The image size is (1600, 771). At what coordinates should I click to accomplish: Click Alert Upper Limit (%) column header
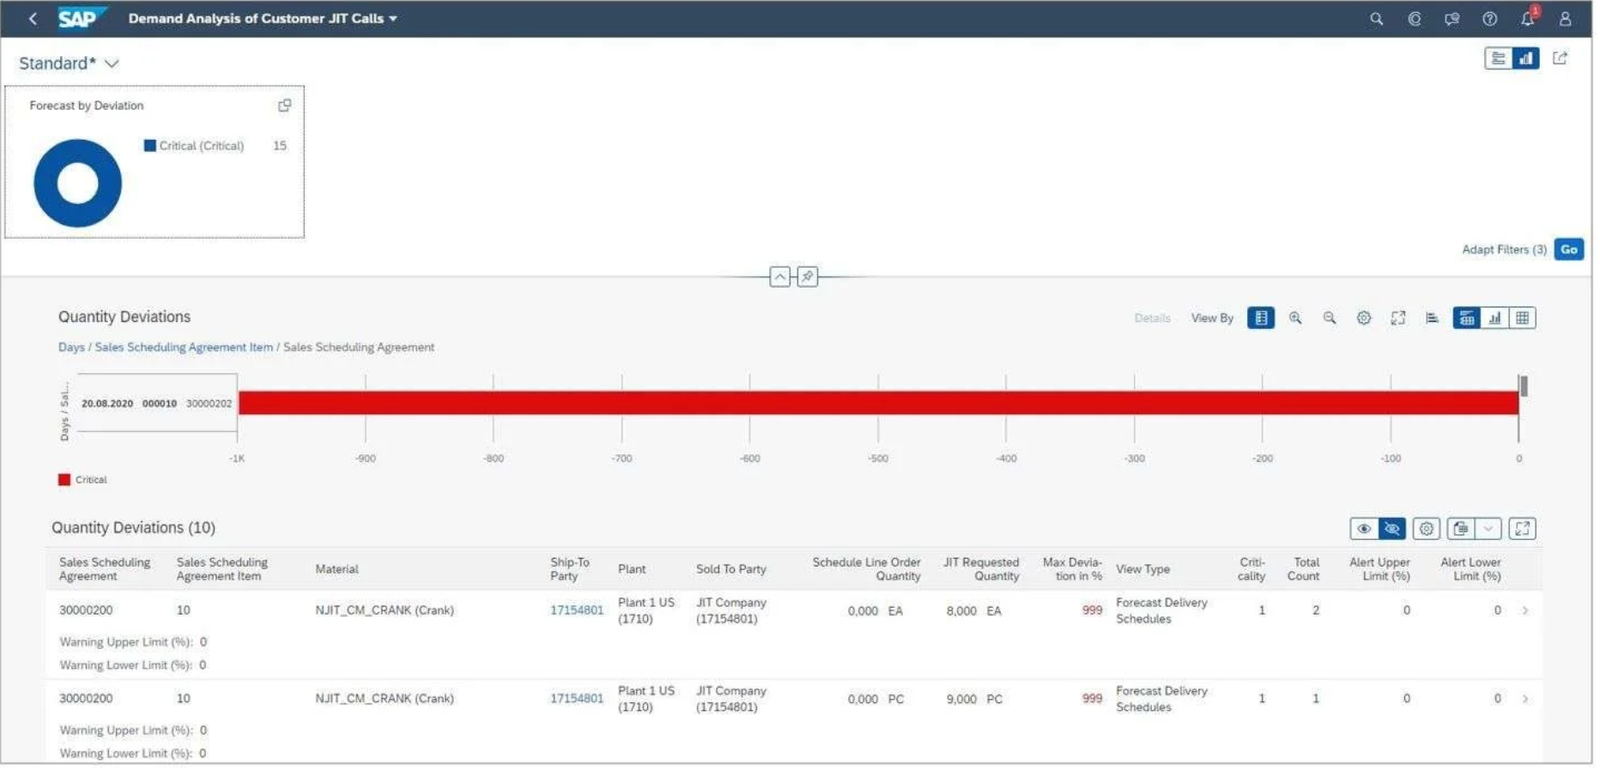coord(1380,569)
